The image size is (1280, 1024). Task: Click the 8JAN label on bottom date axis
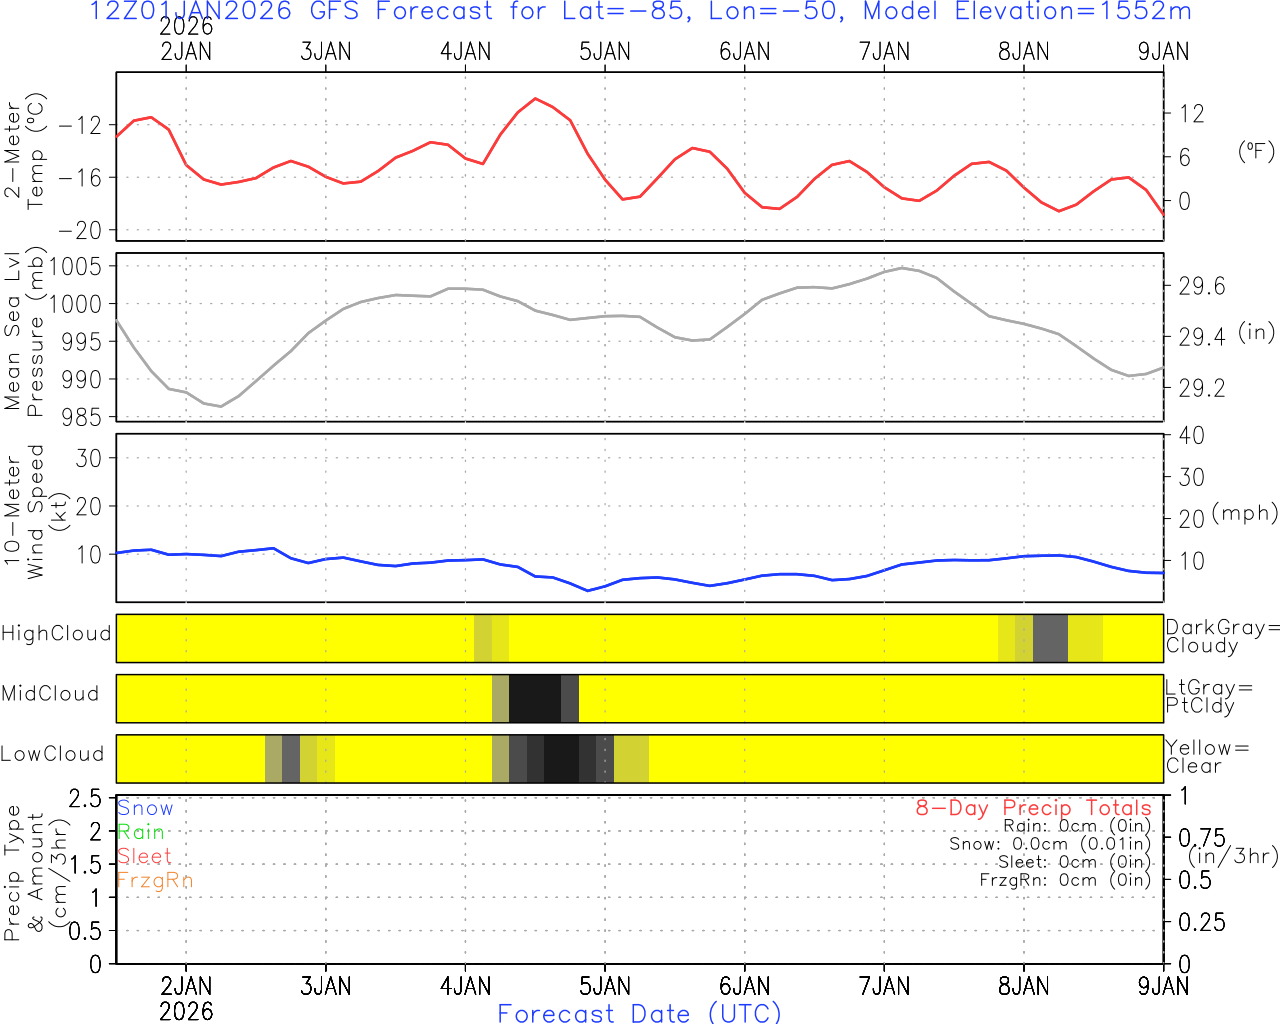point(1024,986)
